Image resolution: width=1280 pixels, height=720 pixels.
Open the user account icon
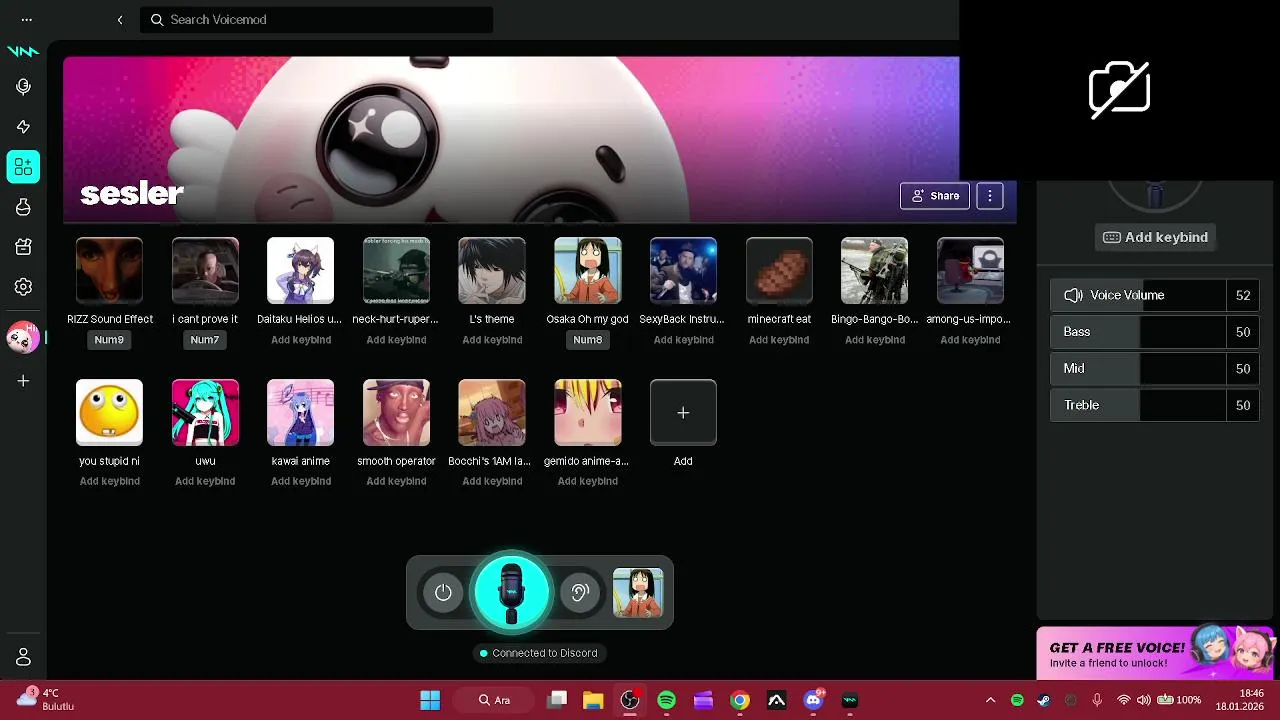pos(23,657)
